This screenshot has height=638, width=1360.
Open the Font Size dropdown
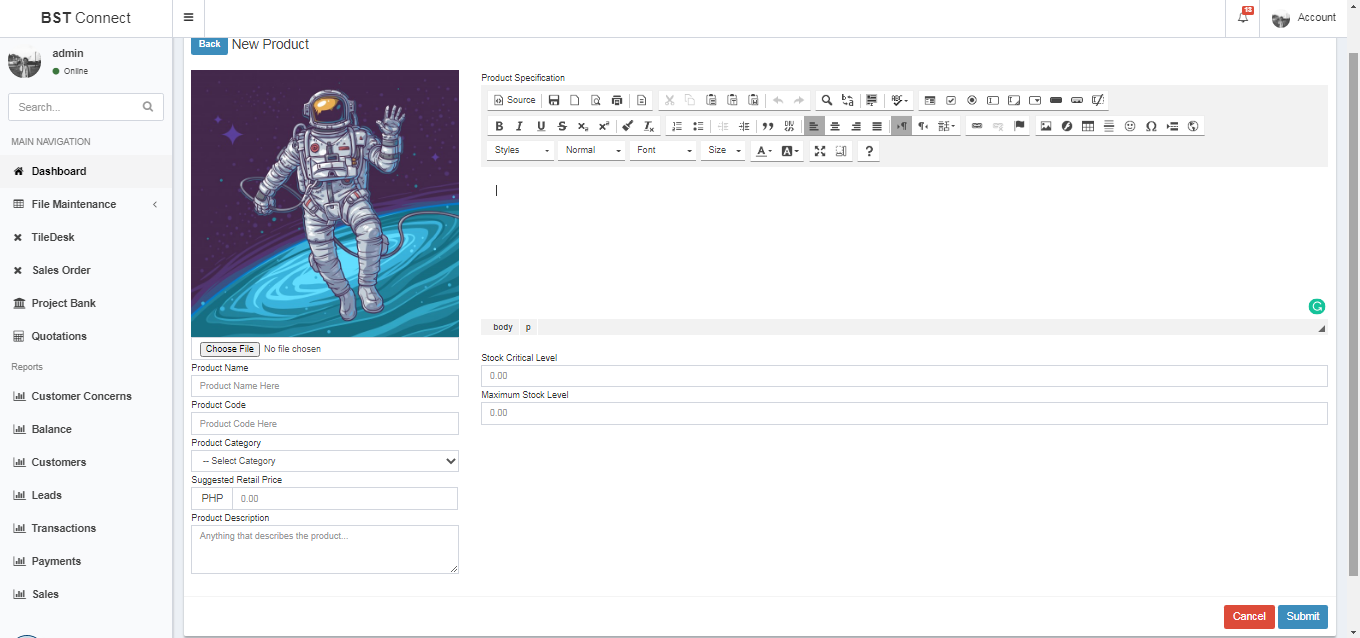[724, 151]
